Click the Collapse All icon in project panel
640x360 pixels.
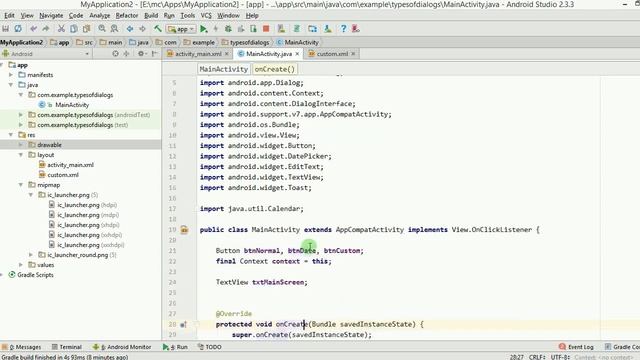pos(127,53)
